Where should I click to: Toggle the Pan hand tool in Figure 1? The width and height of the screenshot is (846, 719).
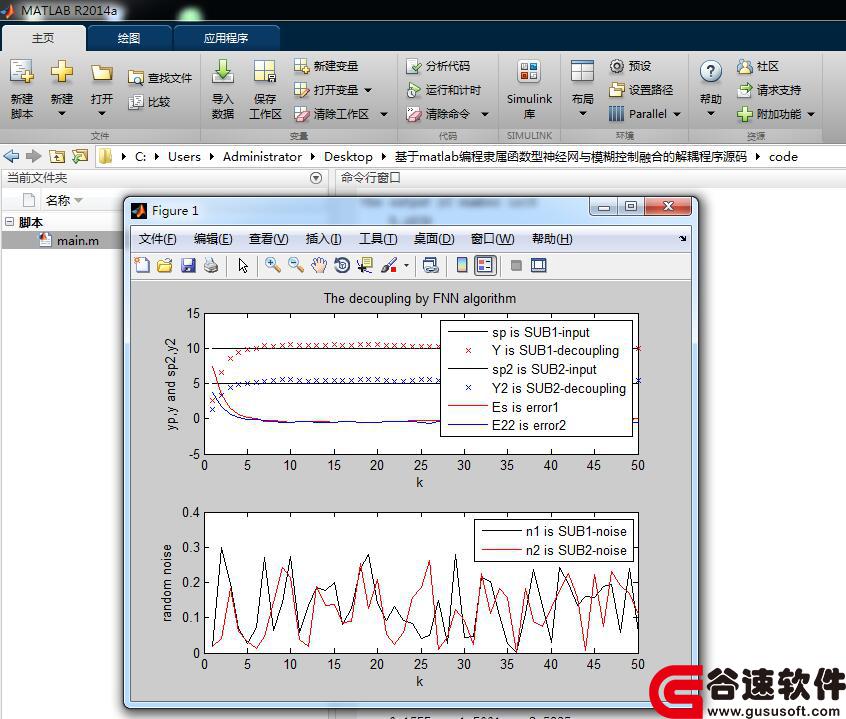tap(319, 265)
